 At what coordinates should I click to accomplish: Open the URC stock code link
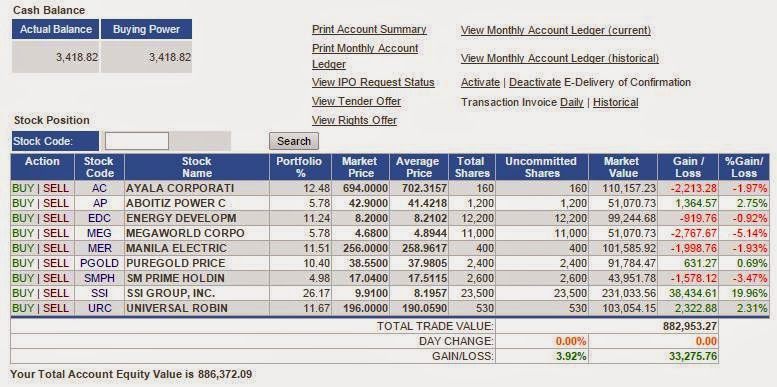coord(100,308)
